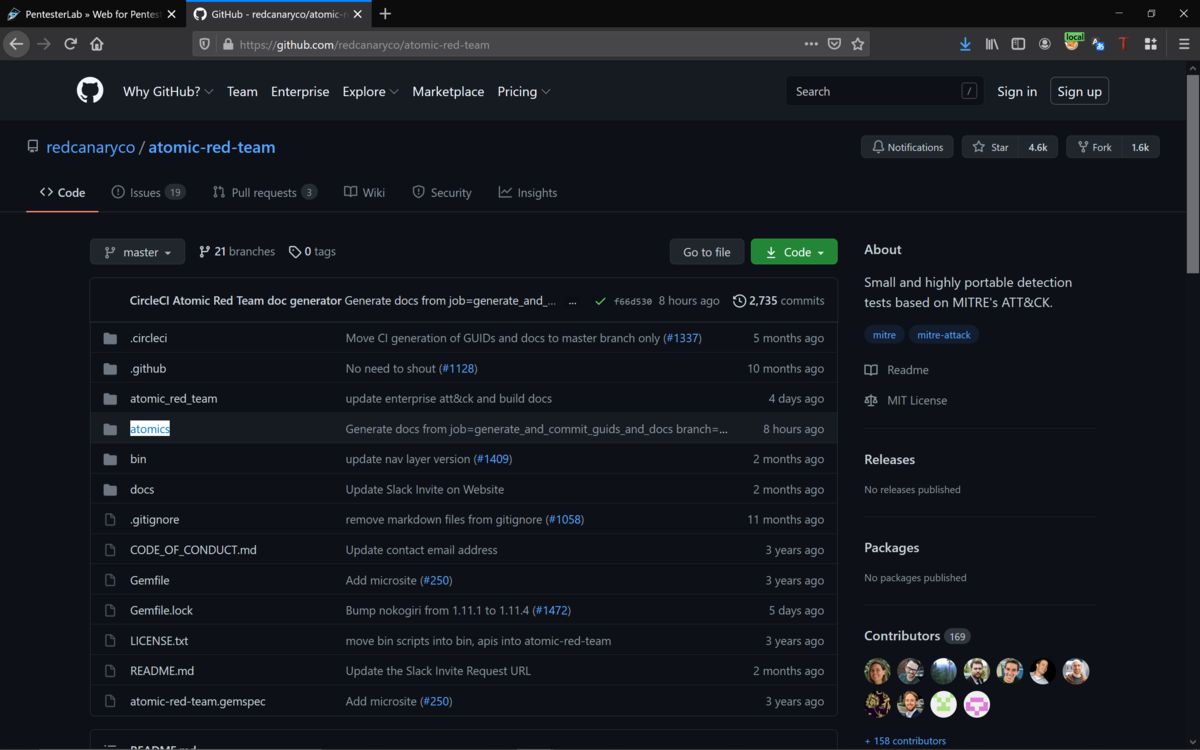Click the GitHub search field
This screenshot has width=1200, height=750.
point(885,91)
